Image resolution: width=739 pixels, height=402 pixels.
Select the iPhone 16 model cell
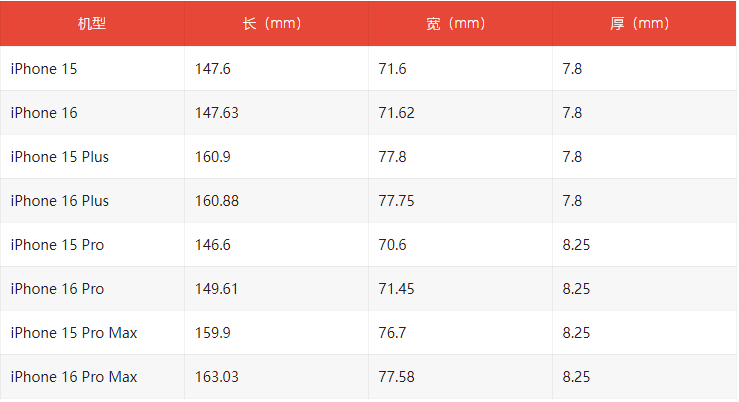tap(44, 113)
